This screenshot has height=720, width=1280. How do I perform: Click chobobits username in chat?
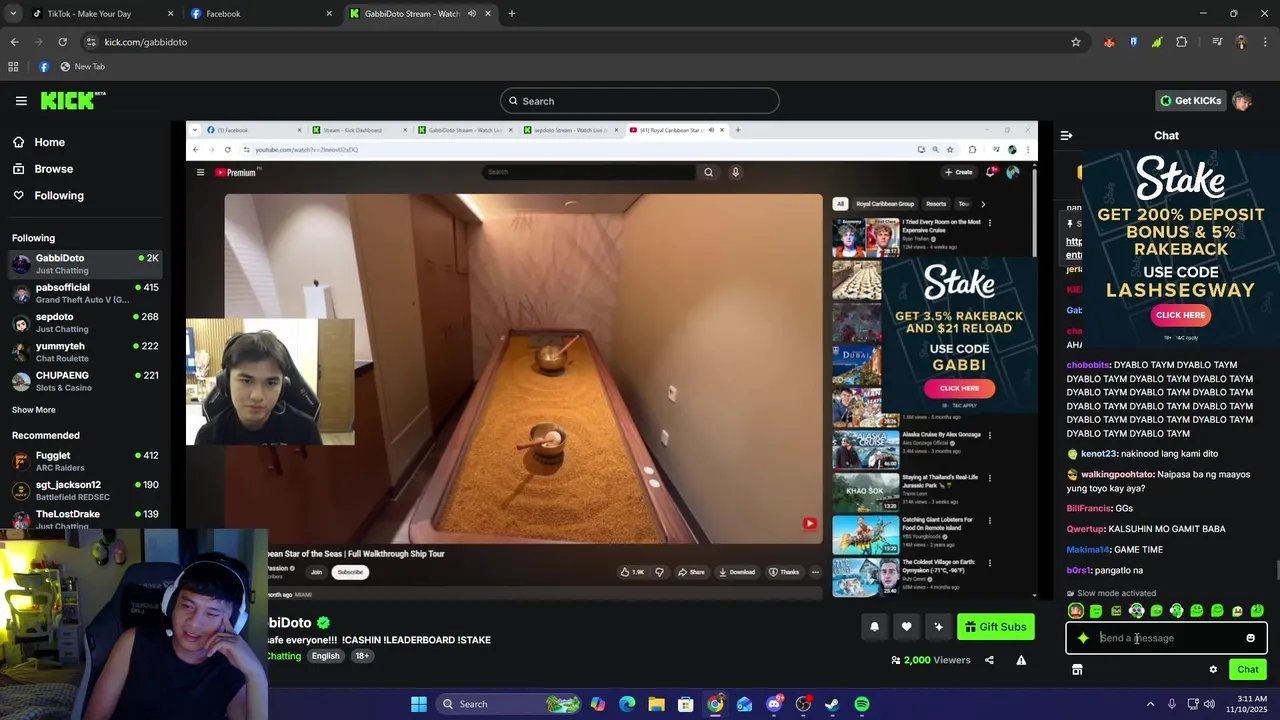coord(1088,365)
